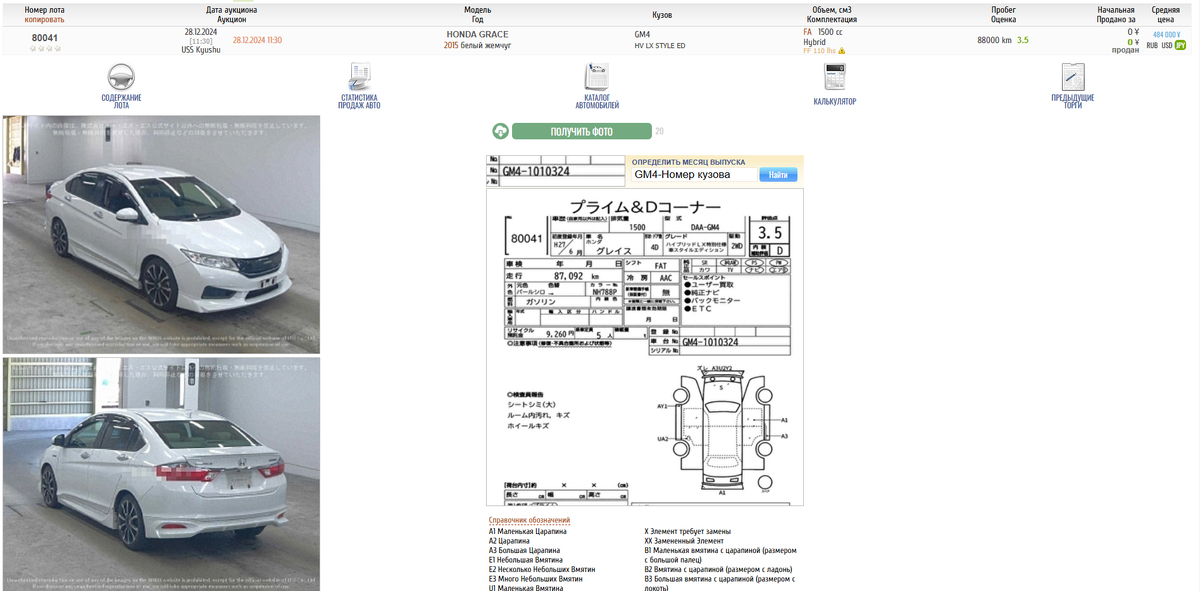The image size is (1200, 591).
Task: Click the photo count 20 next to Получить фото
Action: [x=659, y=131]
